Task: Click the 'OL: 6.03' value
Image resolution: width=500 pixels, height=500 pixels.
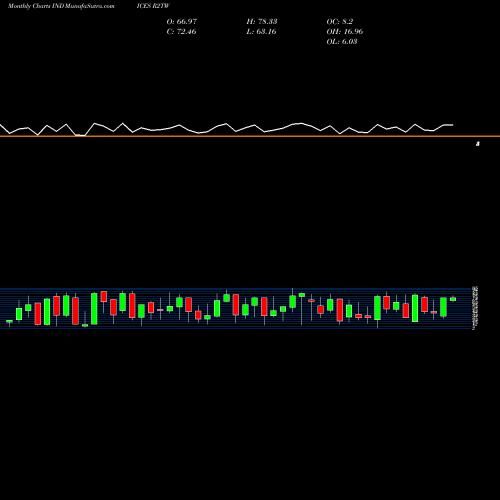Action: 342,42
